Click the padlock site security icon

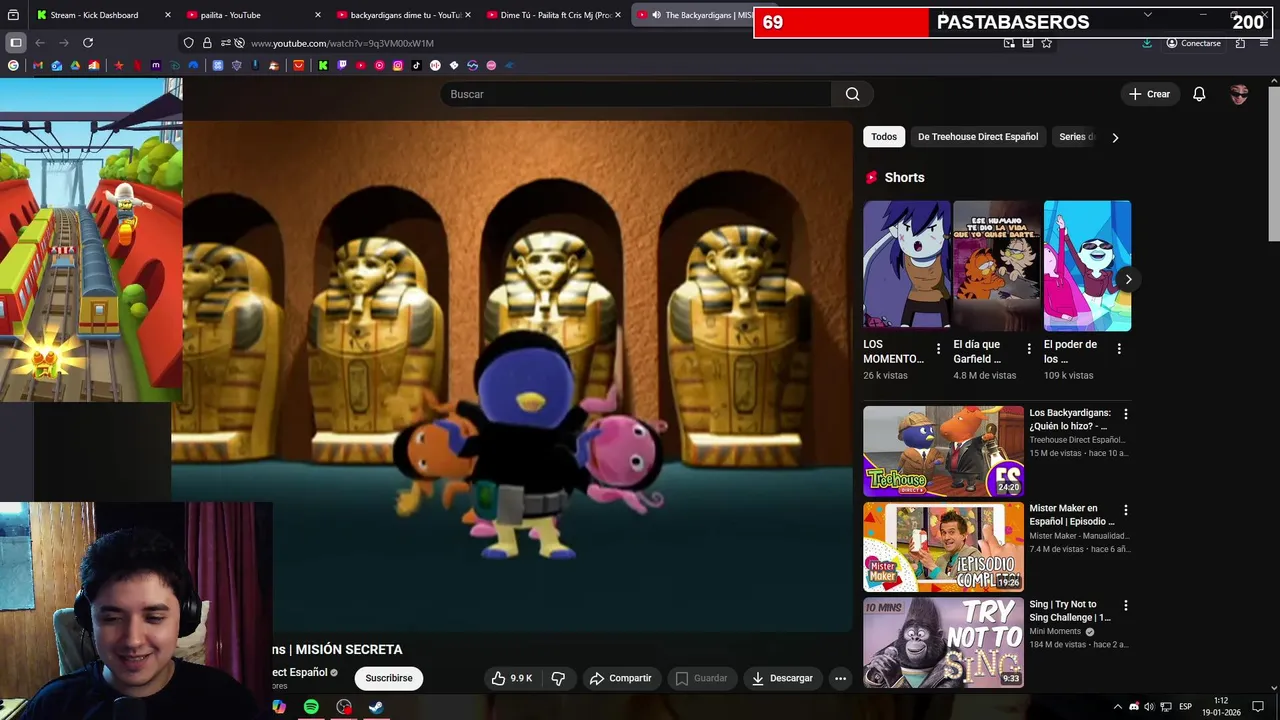(207, 43)
